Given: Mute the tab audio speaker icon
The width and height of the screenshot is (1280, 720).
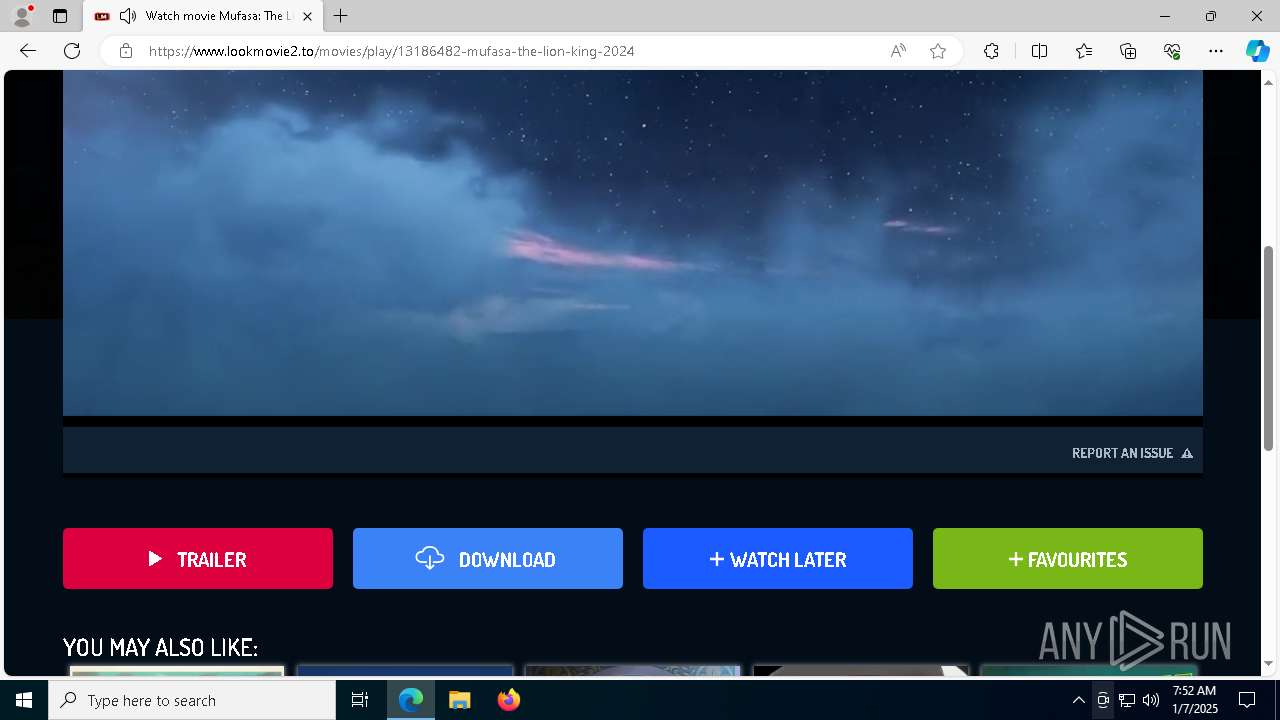Looking at the screenshot, I should [x=127, y=16].
